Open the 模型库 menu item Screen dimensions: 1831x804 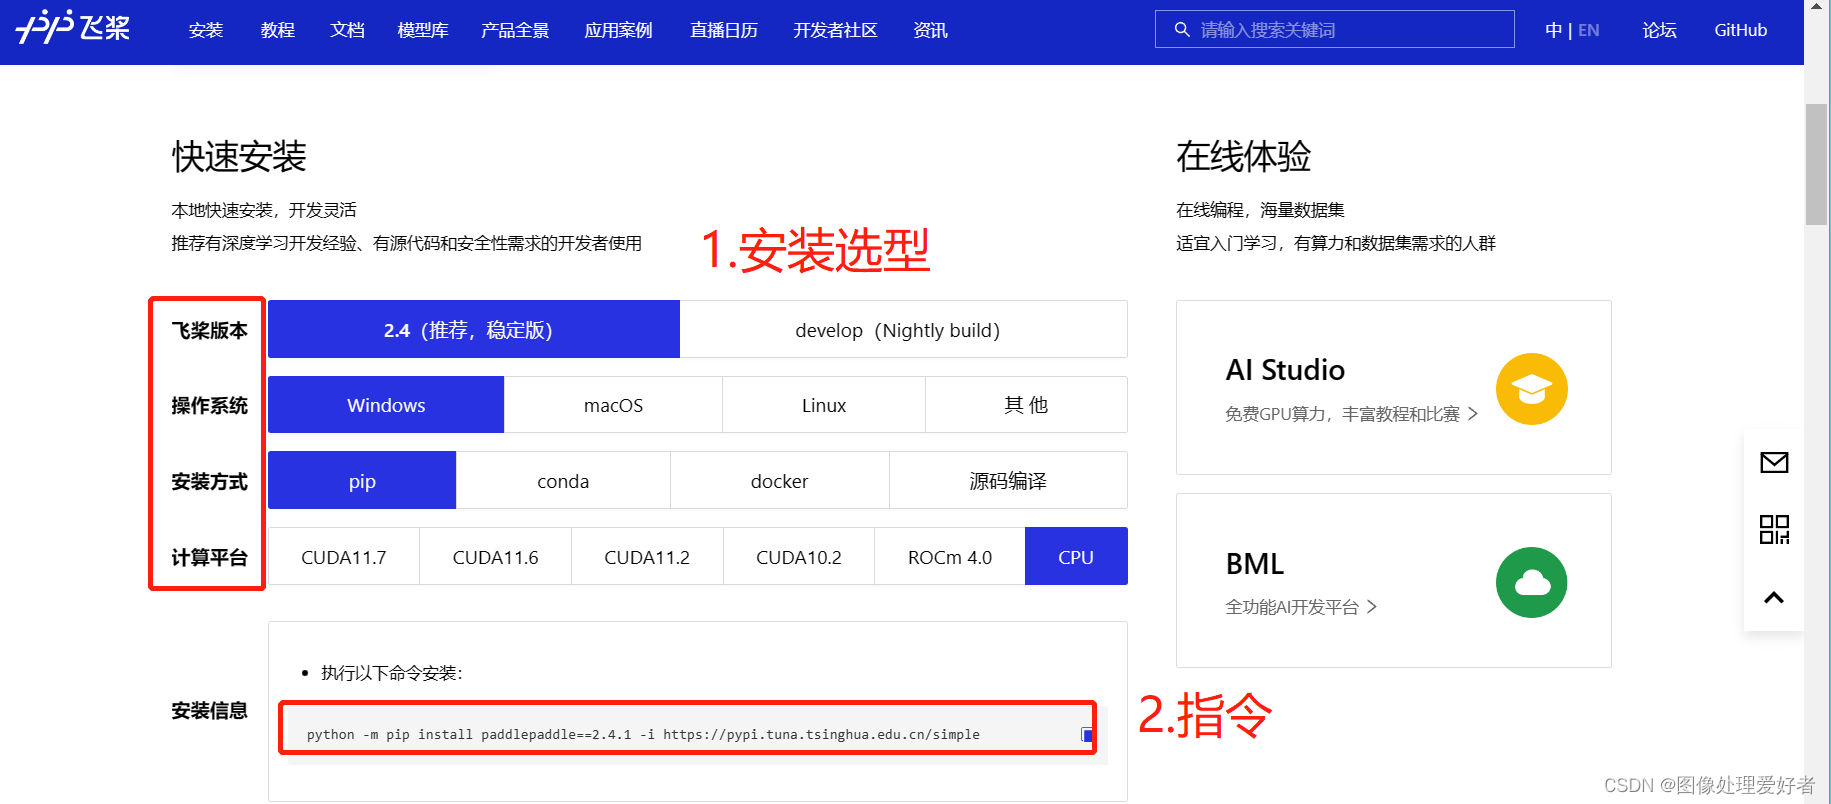click(x=423, y=30)
